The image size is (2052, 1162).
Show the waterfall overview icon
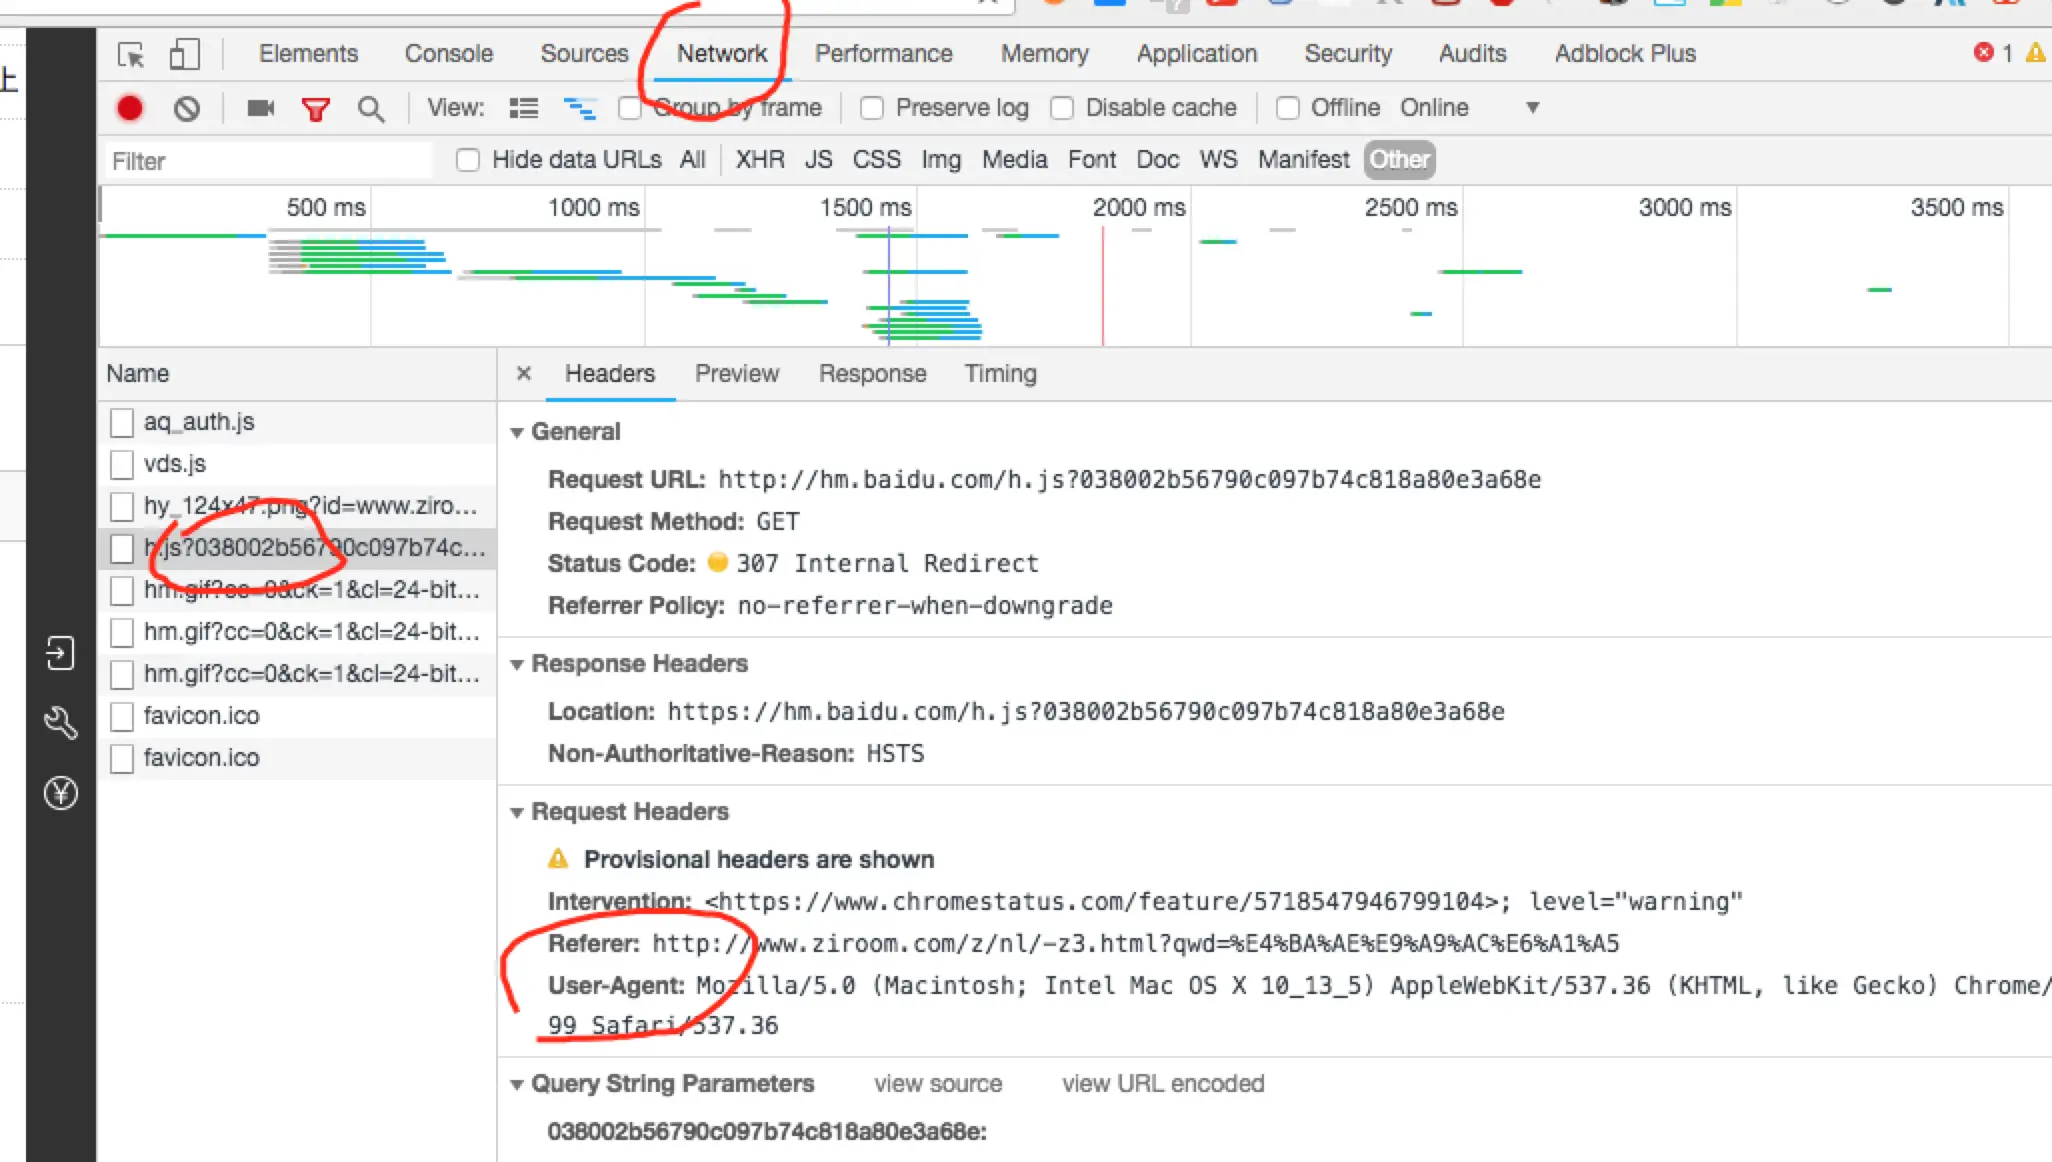pos(580,108)
